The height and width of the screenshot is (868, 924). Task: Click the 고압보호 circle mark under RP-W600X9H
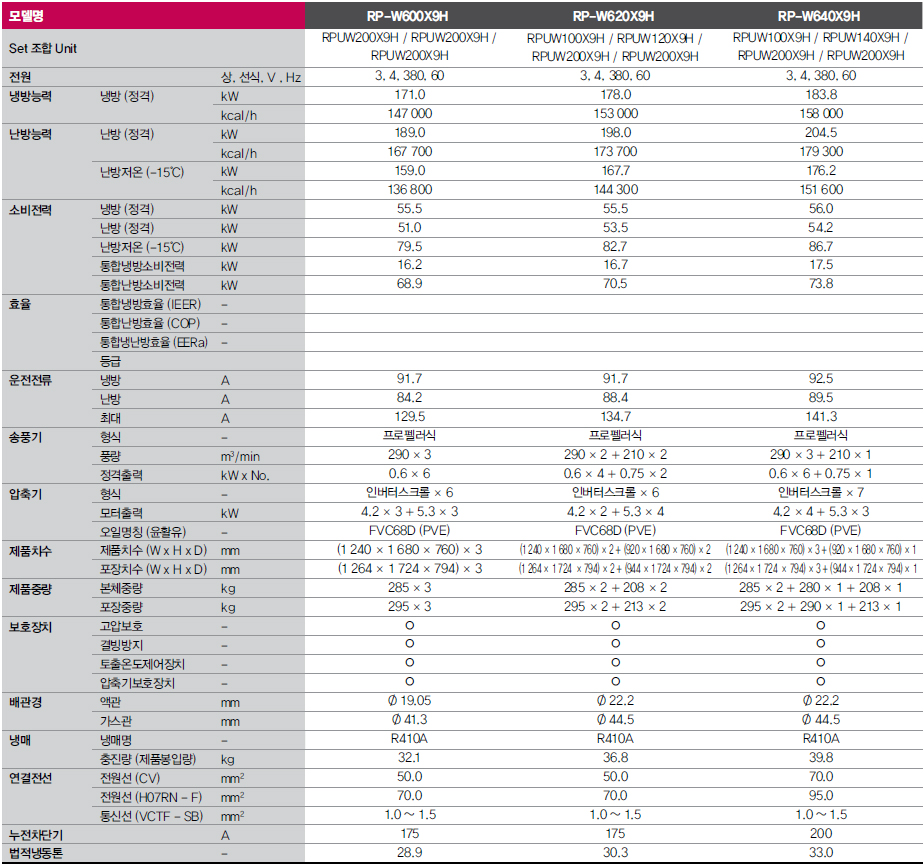pos(409,626)
